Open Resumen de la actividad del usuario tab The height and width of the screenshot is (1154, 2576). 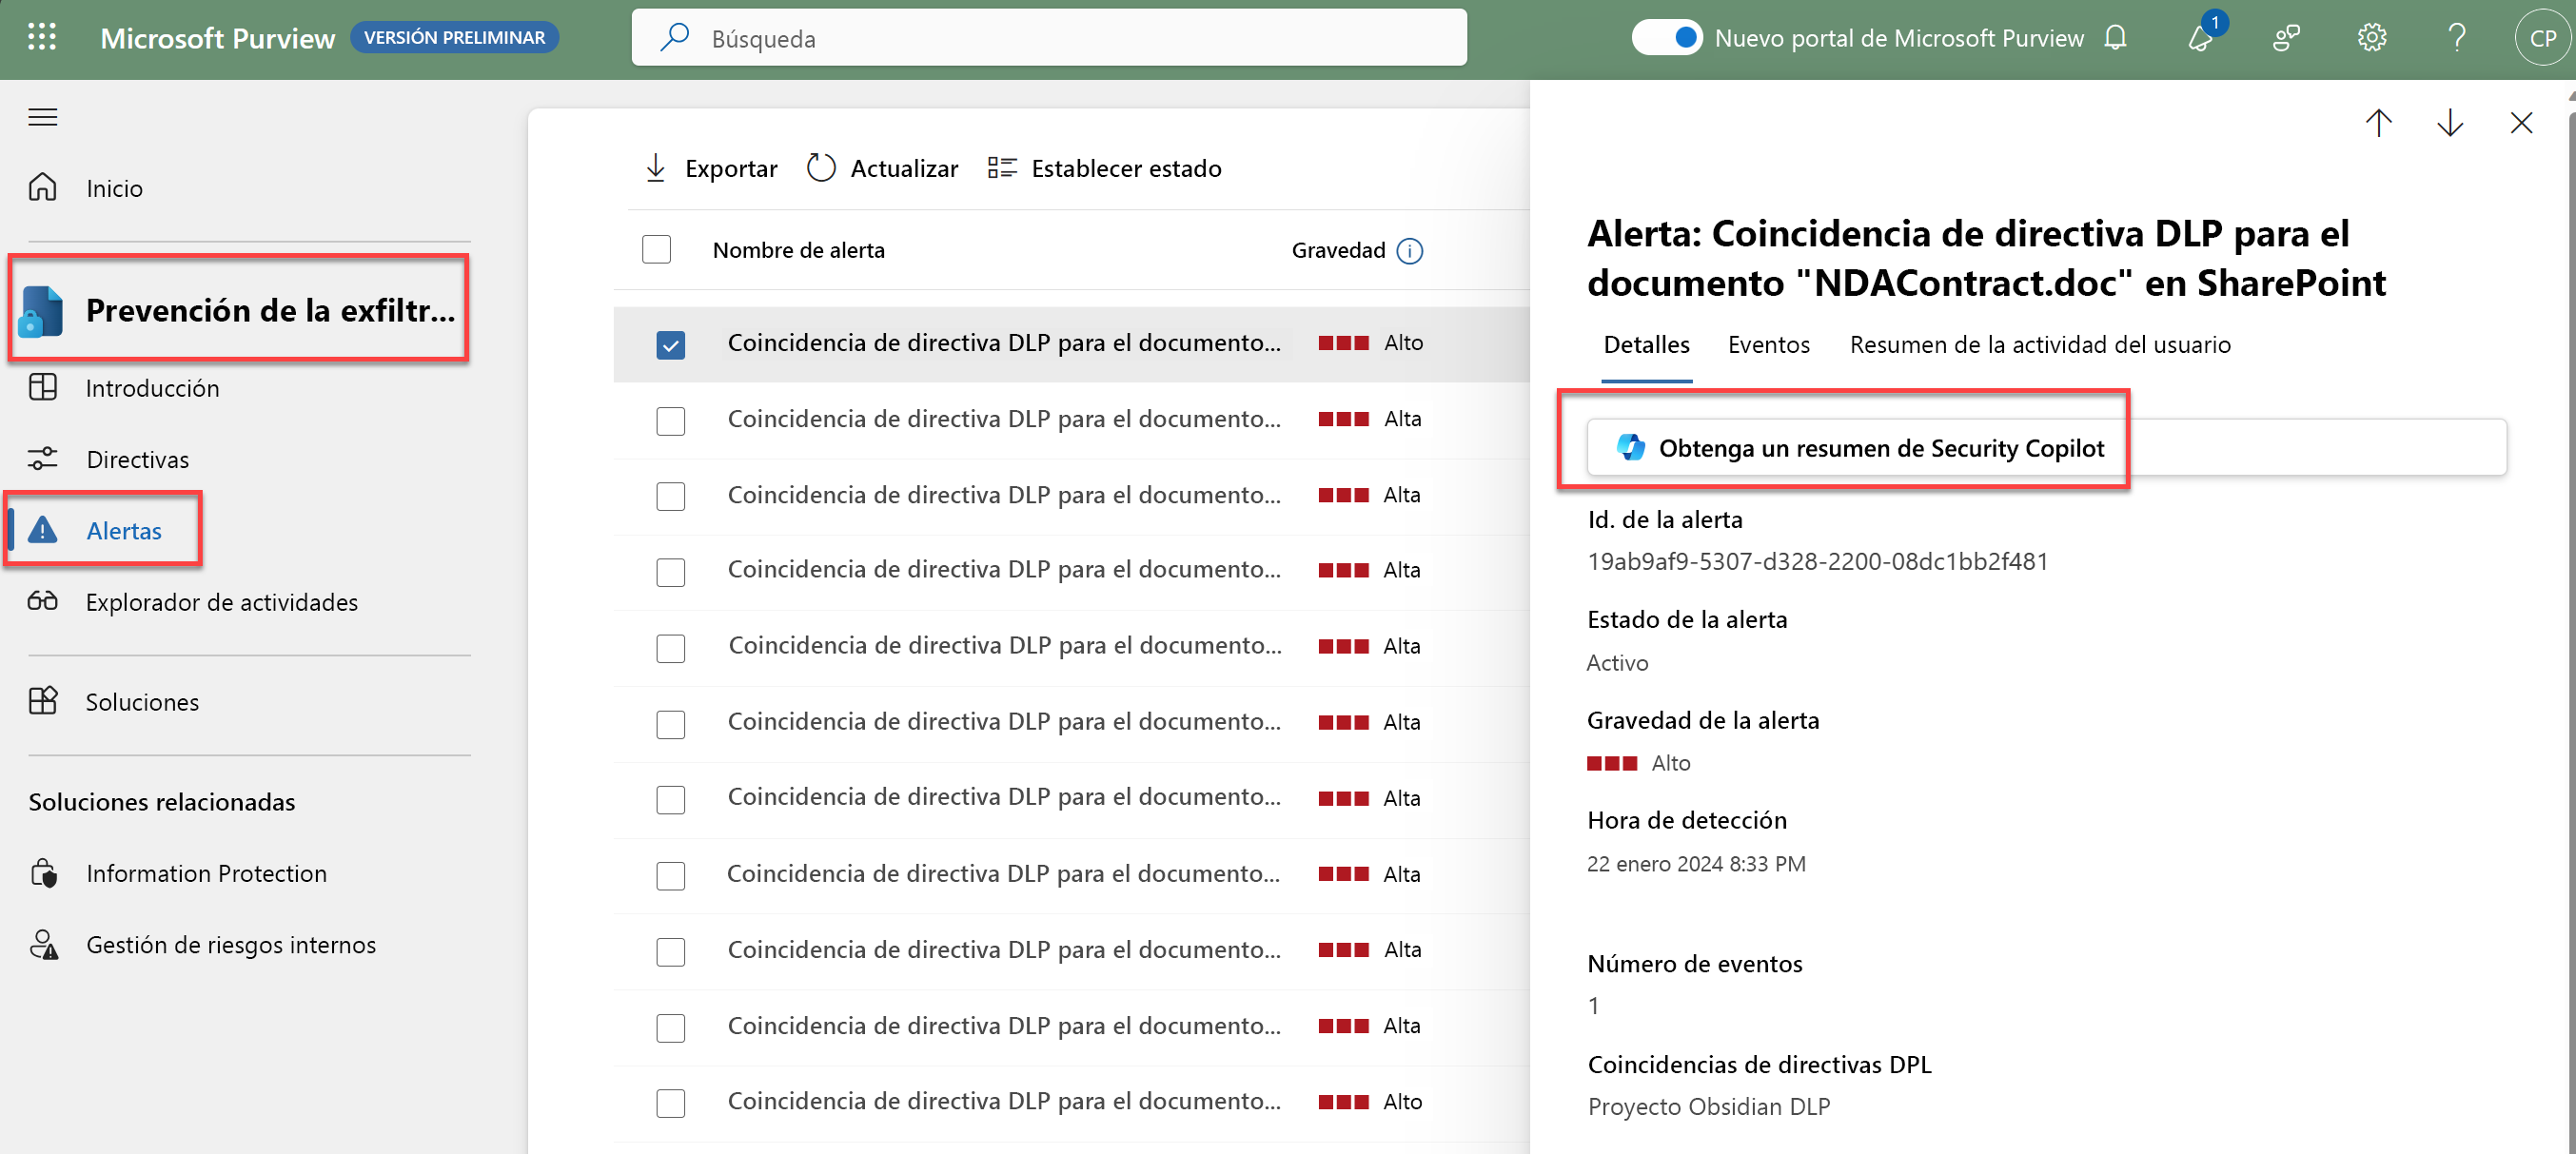[2039, 345]
